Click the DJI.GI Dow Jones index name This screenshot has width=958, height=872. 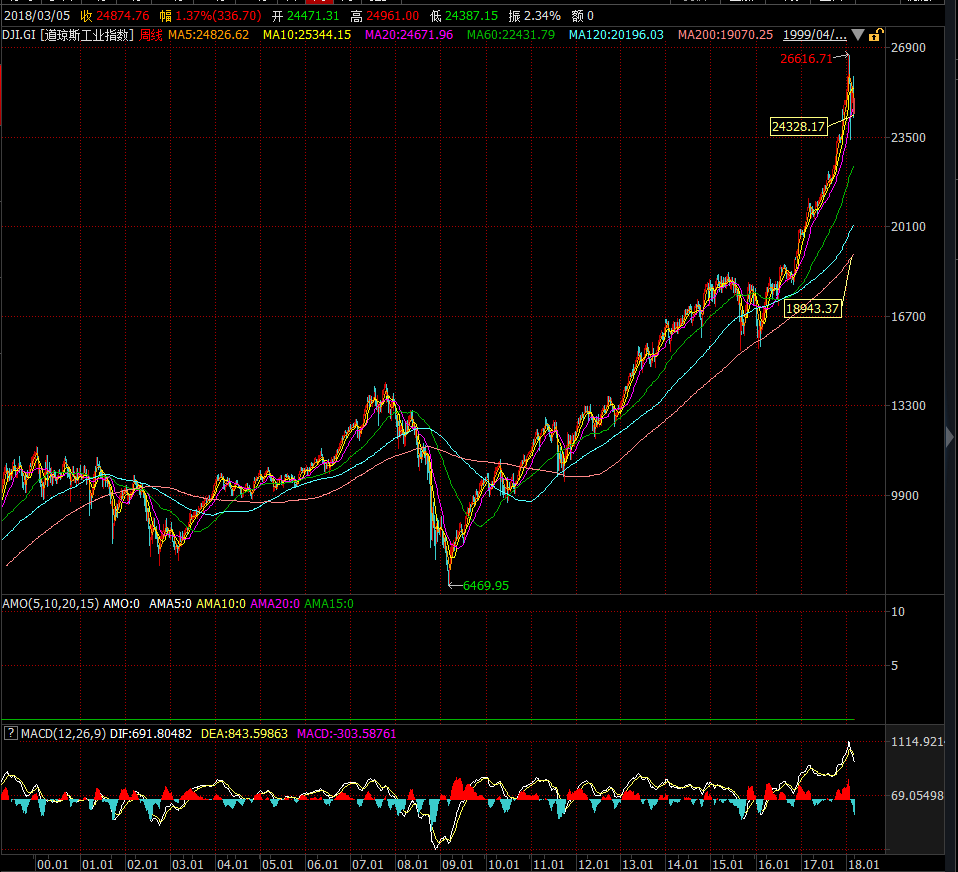(x=68, y=35)
